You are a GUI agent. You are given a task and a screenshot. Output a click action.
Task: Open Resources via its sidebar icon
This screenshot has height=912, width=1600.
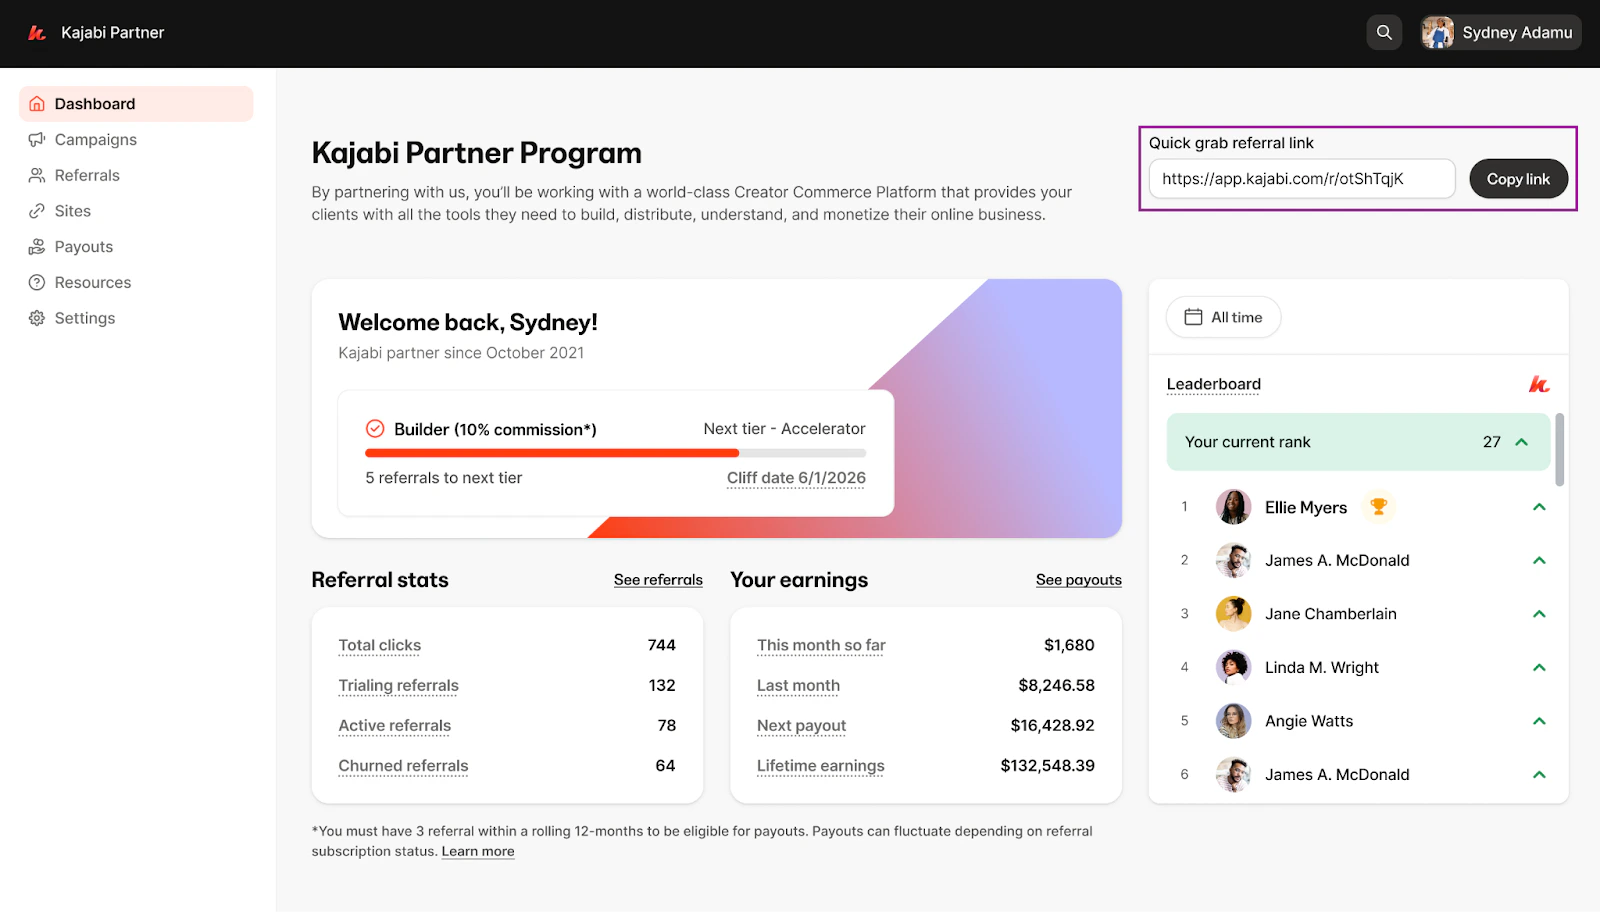click(37, 282)
